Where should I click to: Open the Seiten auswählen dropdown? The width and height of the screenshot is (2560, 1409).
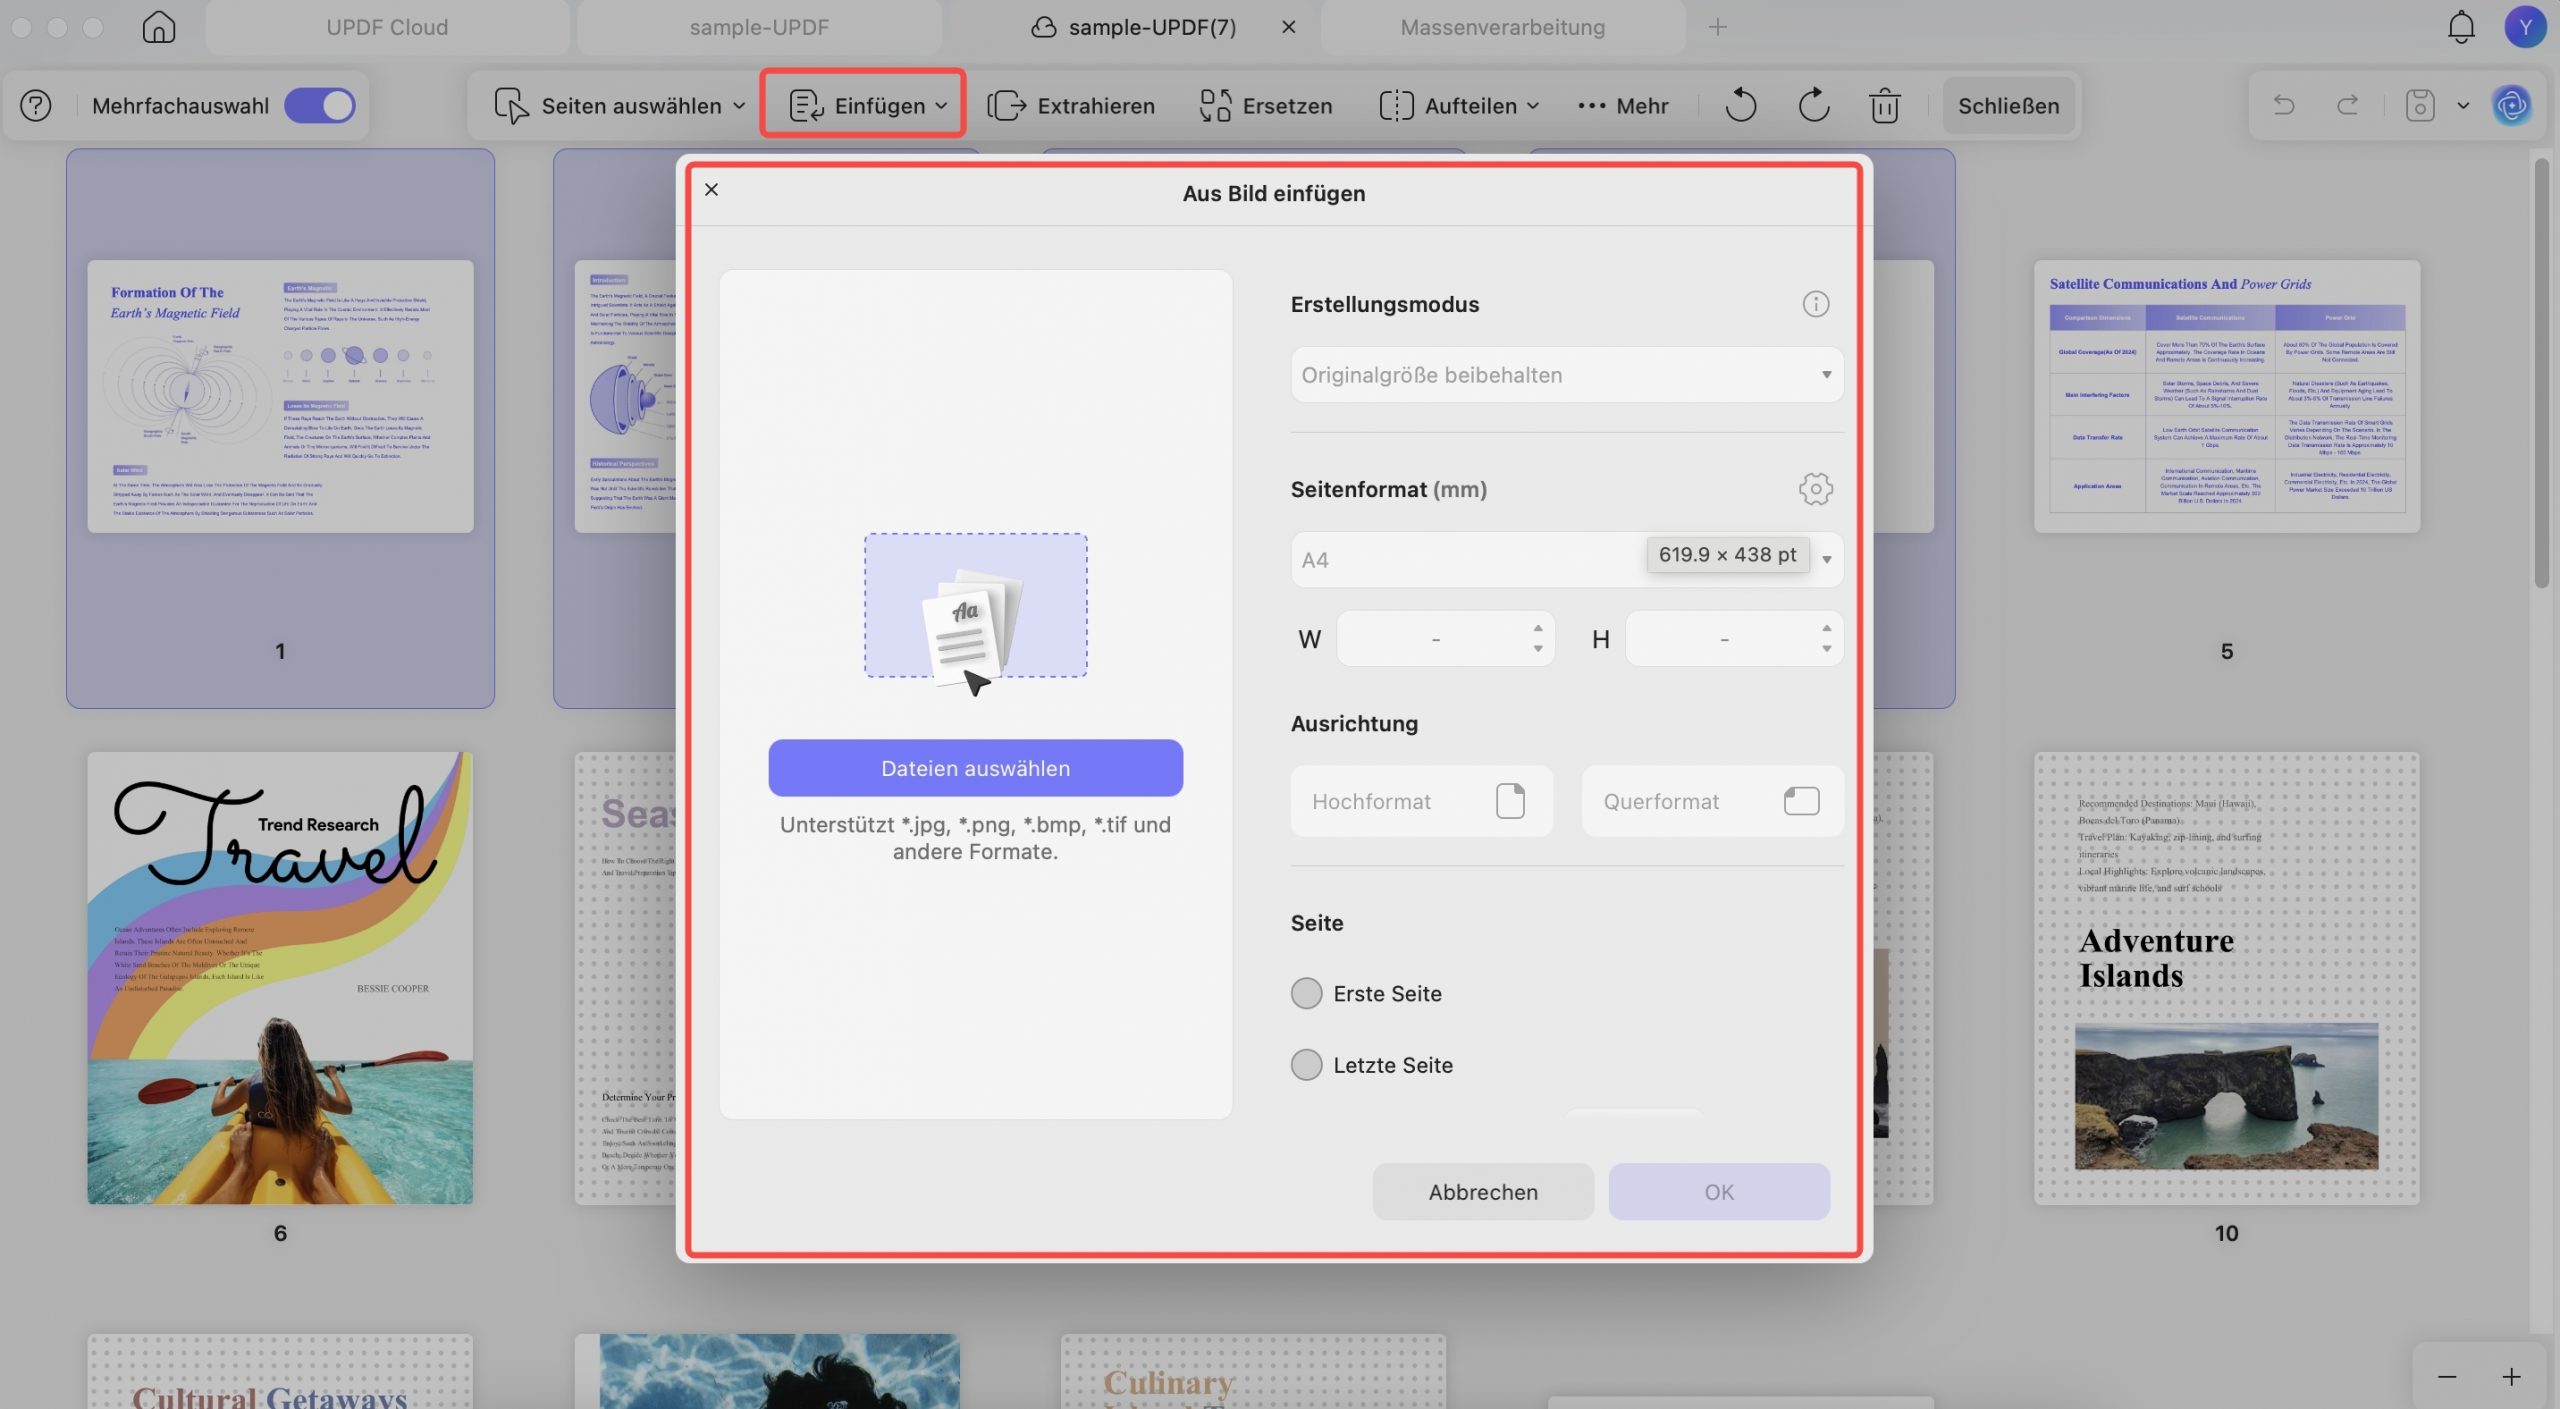620,106
